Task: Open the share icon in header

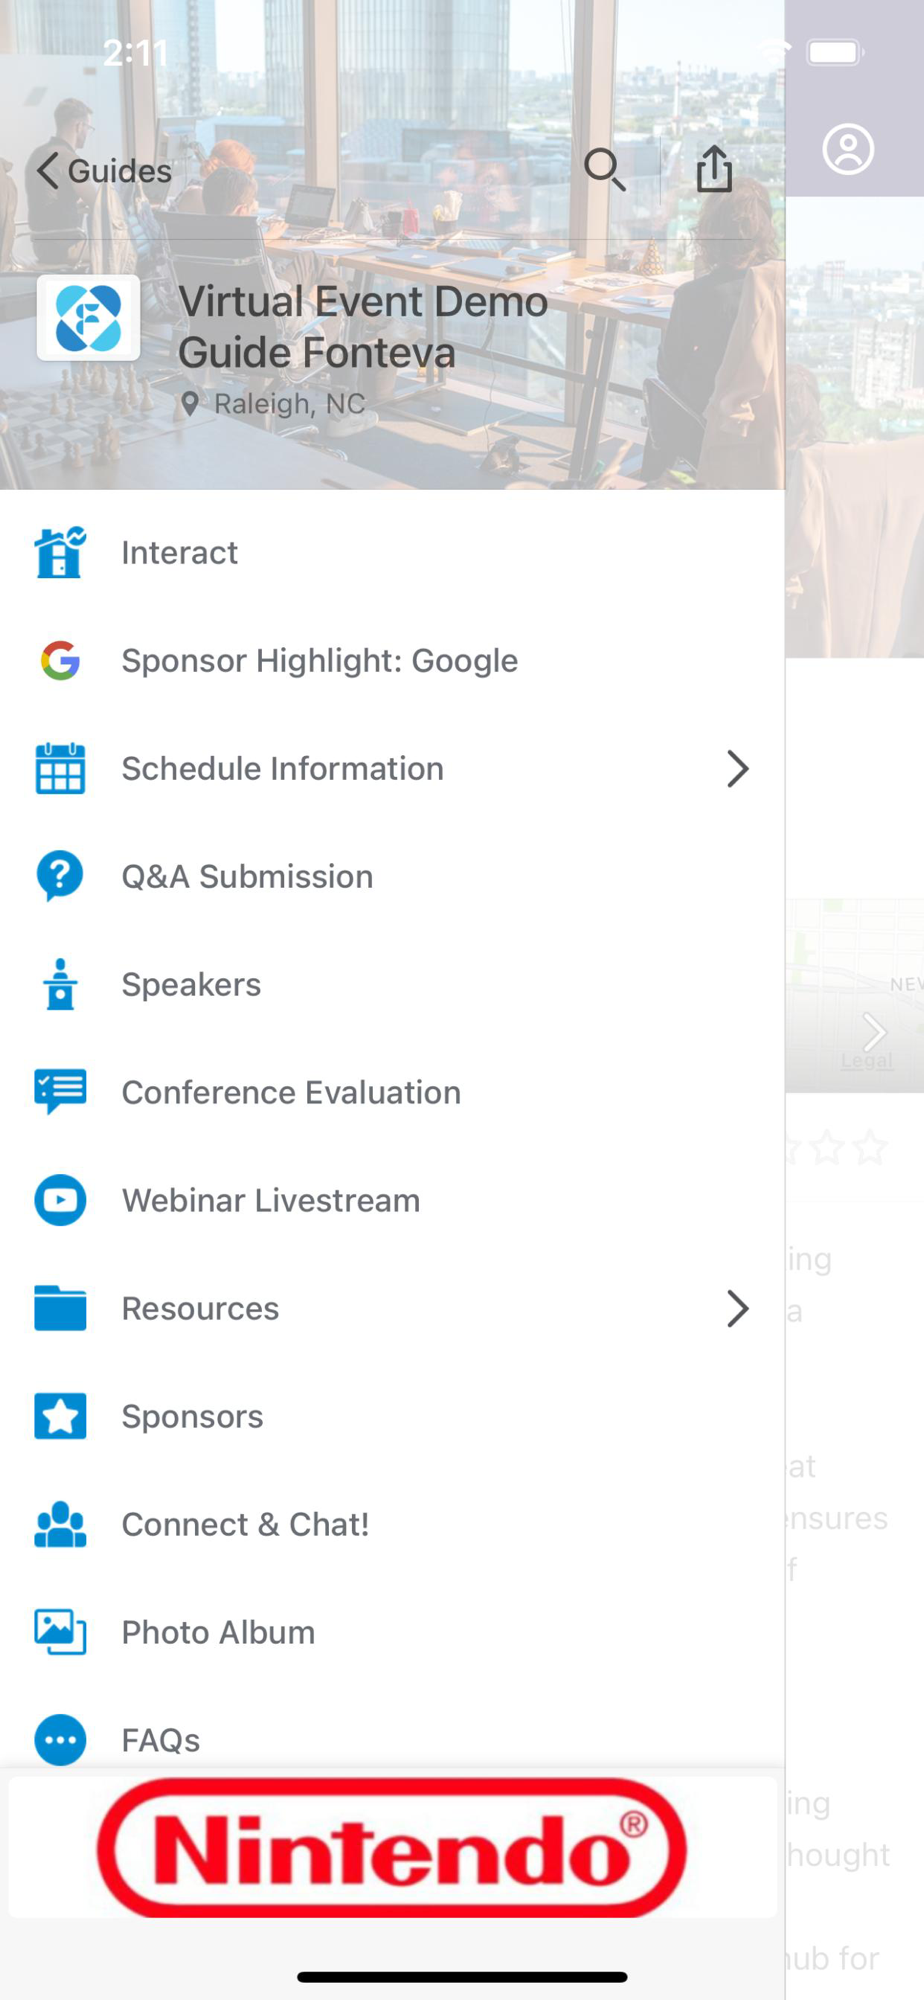Action: tap(714, 167)
